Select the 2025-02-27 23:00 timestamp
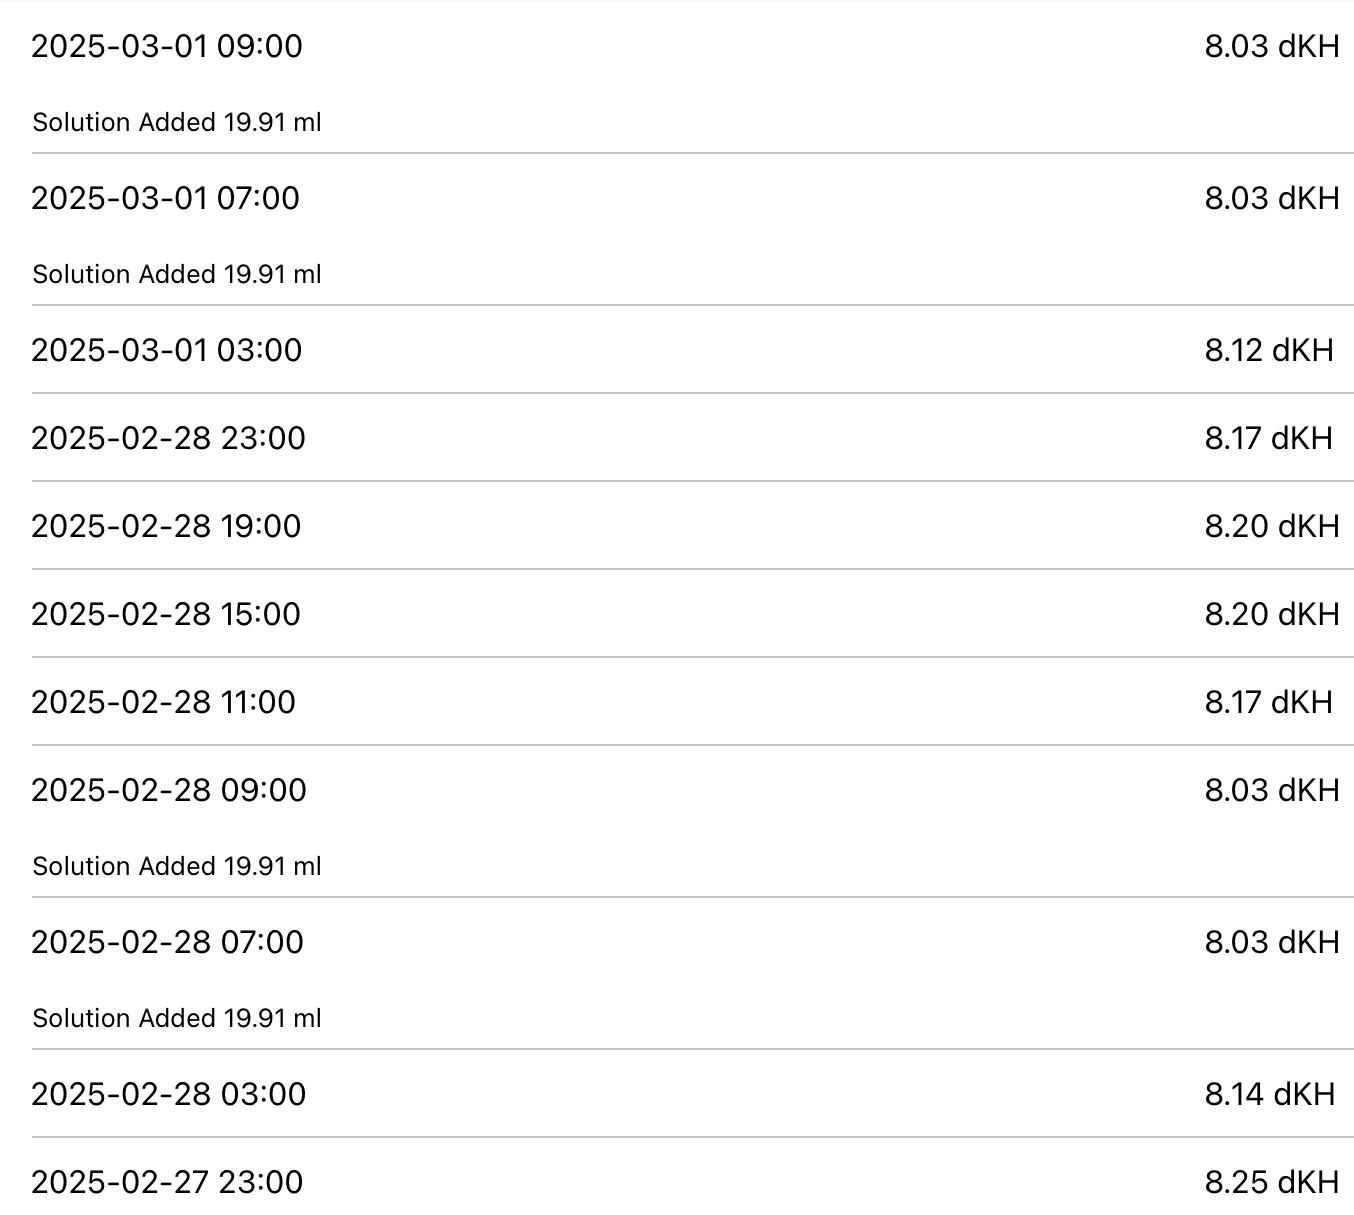1354x1215 pixels. (167, 1183)
